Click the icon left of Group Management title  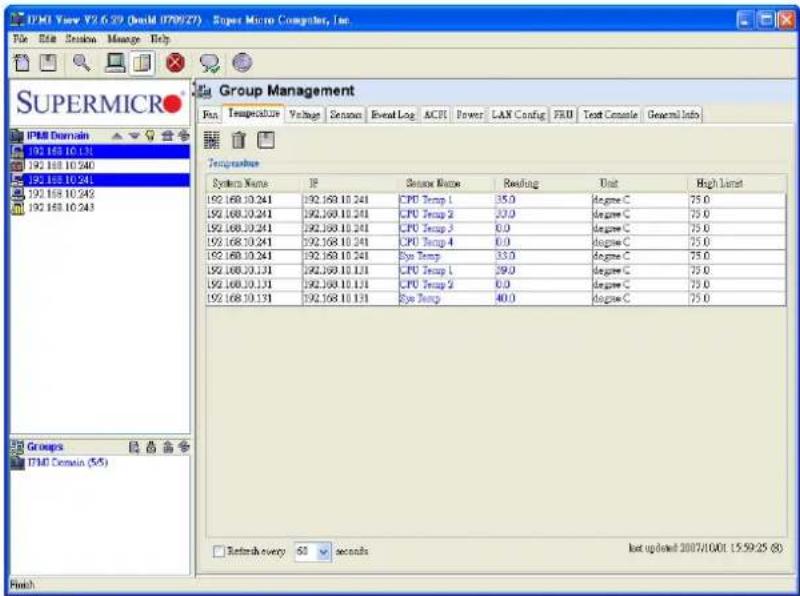(x=205, y=91)
